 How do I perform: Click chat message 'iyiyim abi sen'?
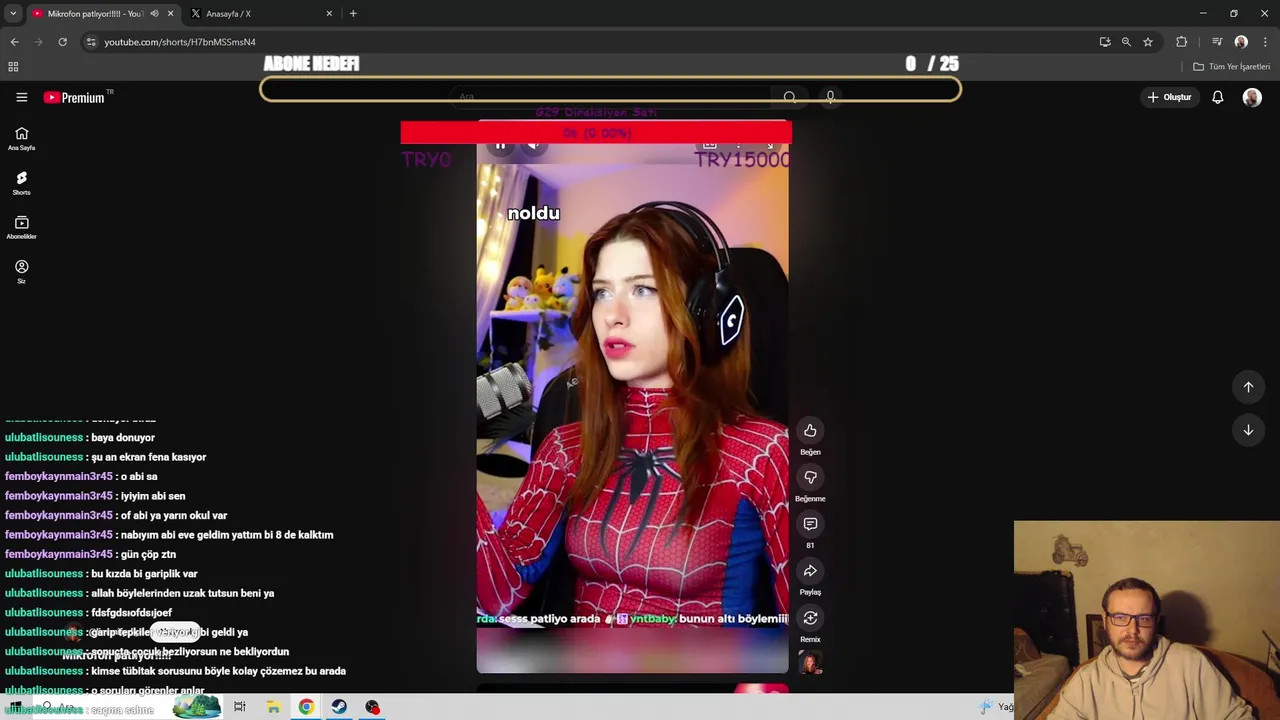(153, 496)
